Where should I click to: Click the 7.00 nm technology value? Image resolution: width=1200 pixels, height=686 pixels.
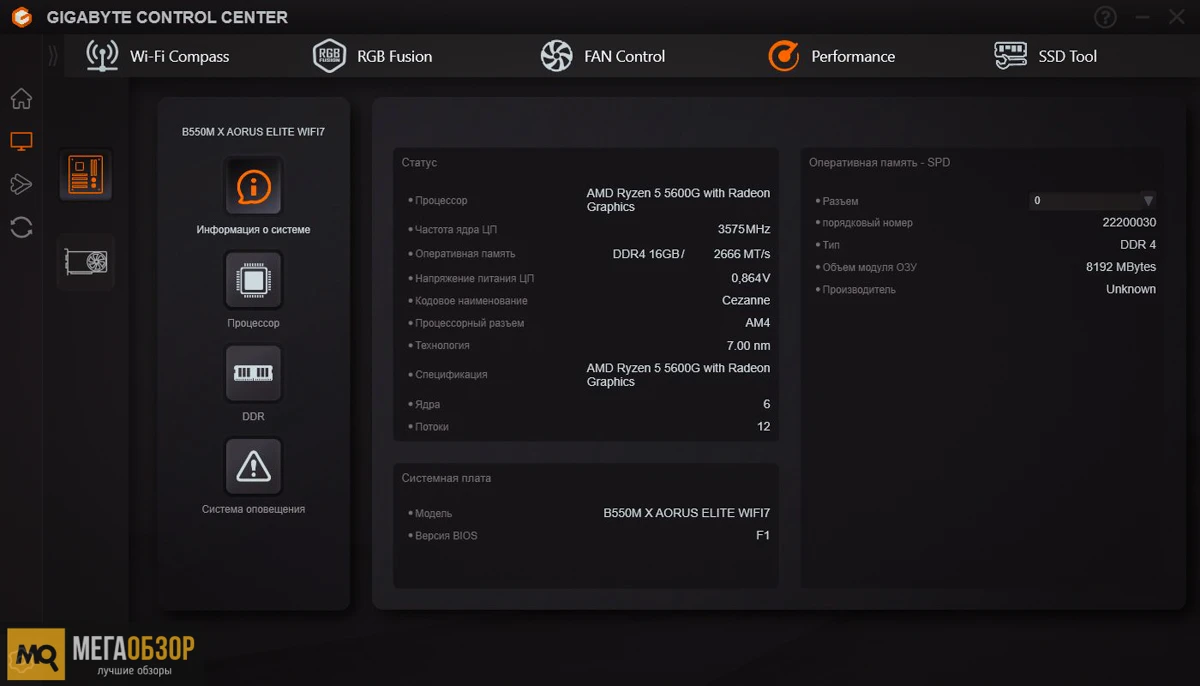click(x=749, y=345)
